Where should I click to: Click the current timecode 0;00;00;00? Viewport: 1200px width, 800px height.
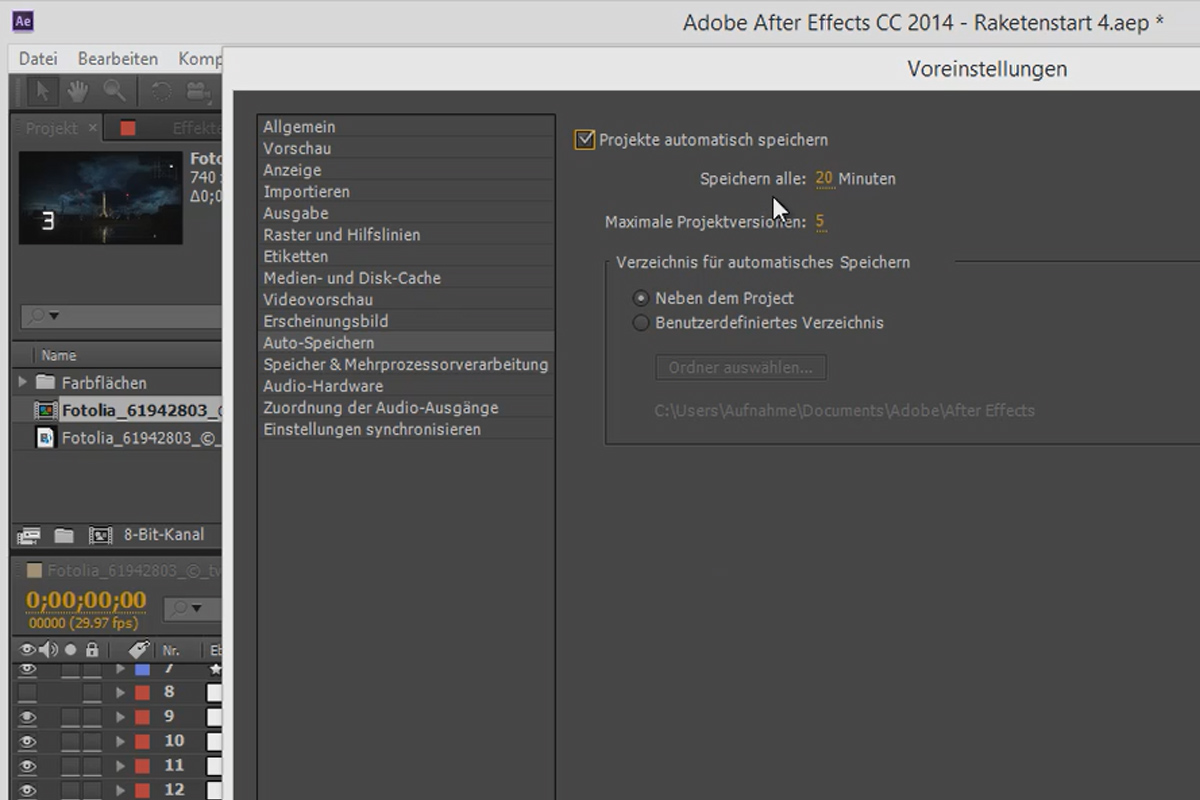86,600
